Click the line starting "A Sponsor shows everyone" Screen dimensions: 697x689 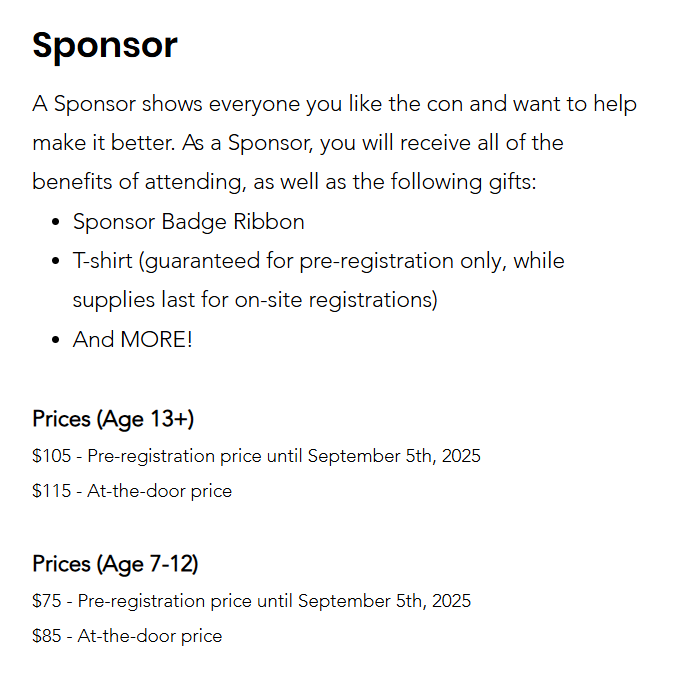click(334, 104)
